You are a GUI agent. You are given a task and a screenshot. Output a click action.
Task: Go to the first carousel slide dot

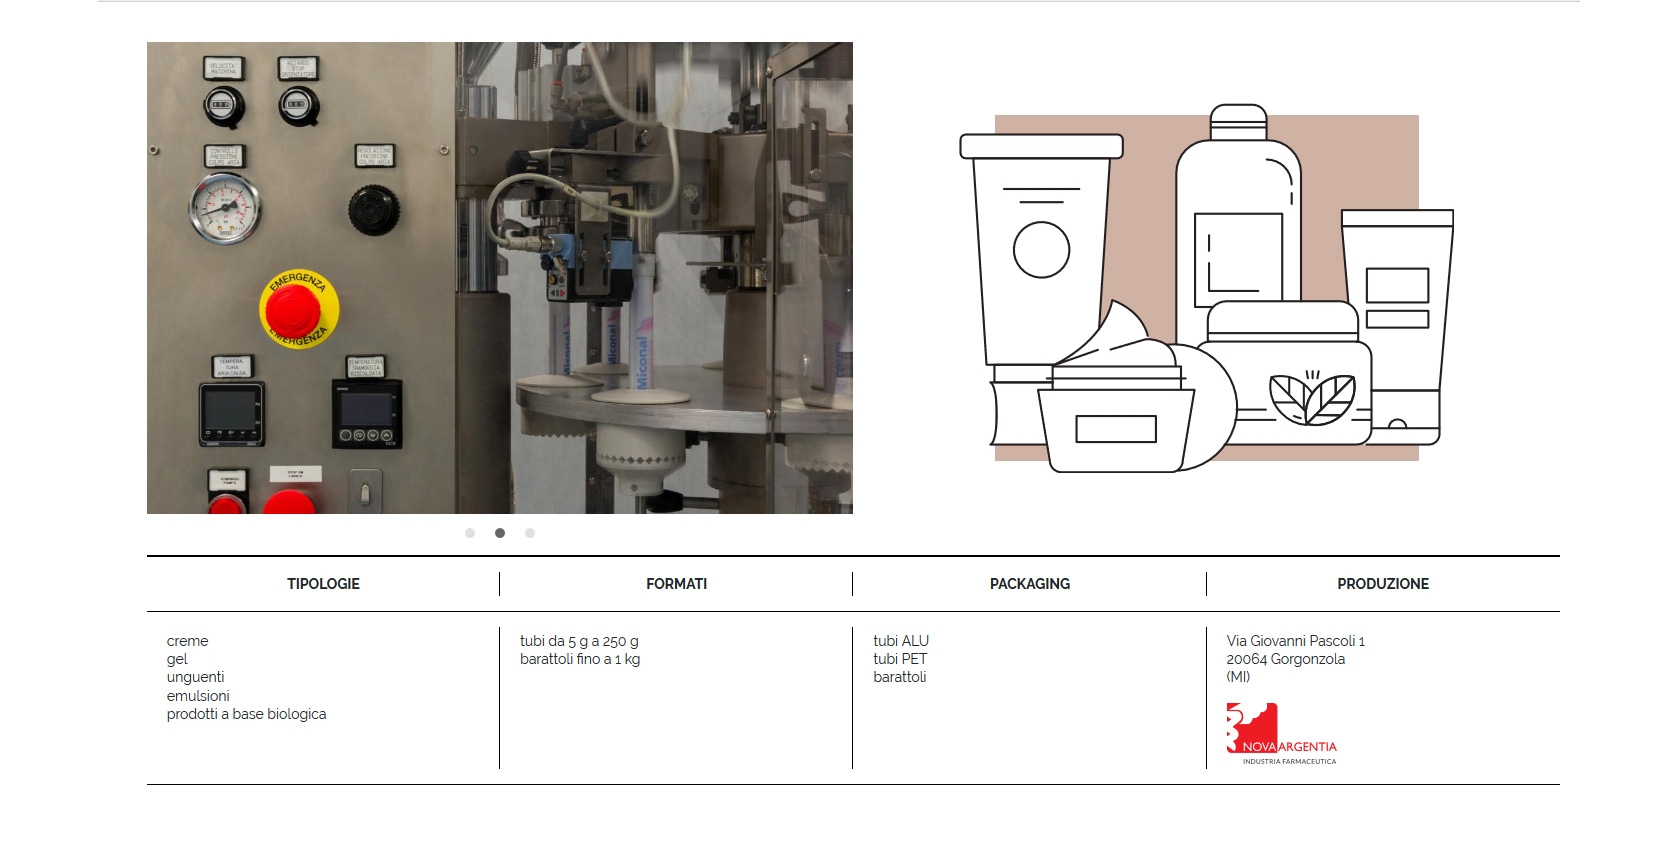[470, 533]
